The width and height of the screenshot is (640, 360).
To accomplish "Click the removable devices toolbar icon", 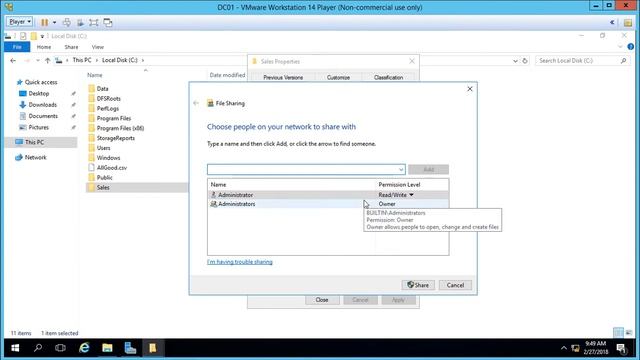I will click(x=80, y=22).
